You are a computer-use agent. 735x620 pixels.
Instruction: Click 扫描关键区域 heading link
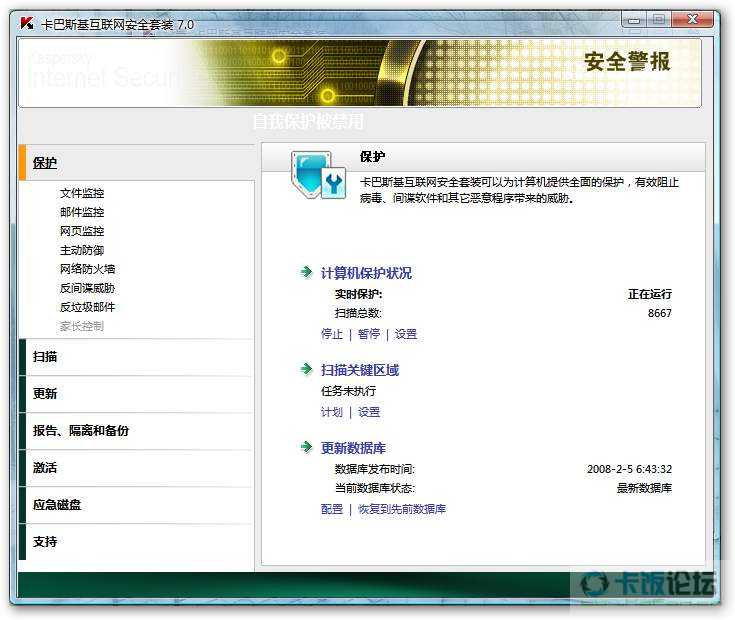click(360, 370)
